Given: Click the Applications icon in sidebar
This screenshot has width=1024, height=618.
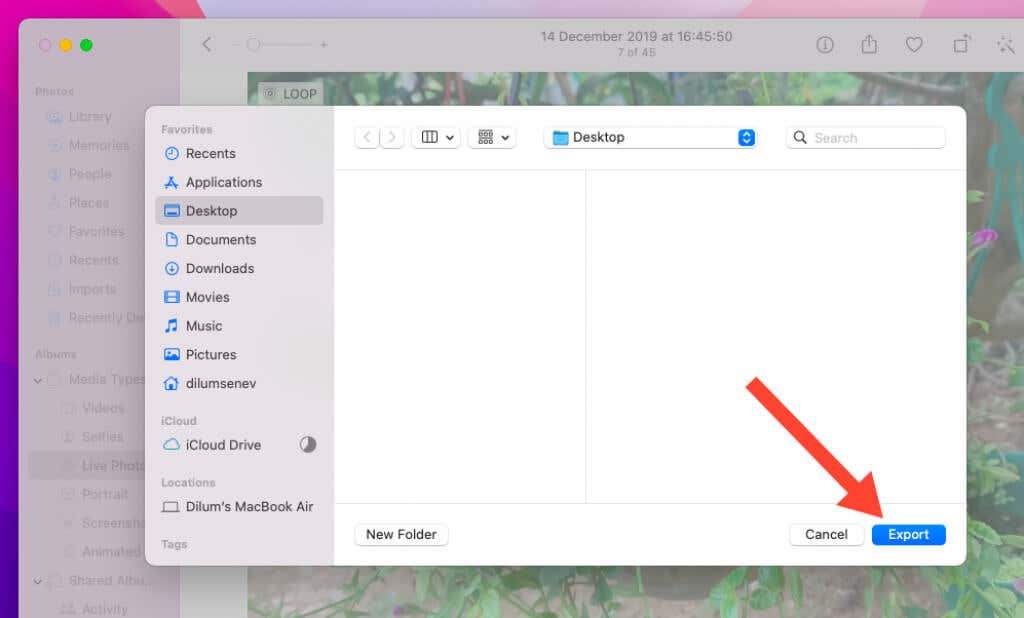Looking at the screenshot, I should [x=171, y=182].
